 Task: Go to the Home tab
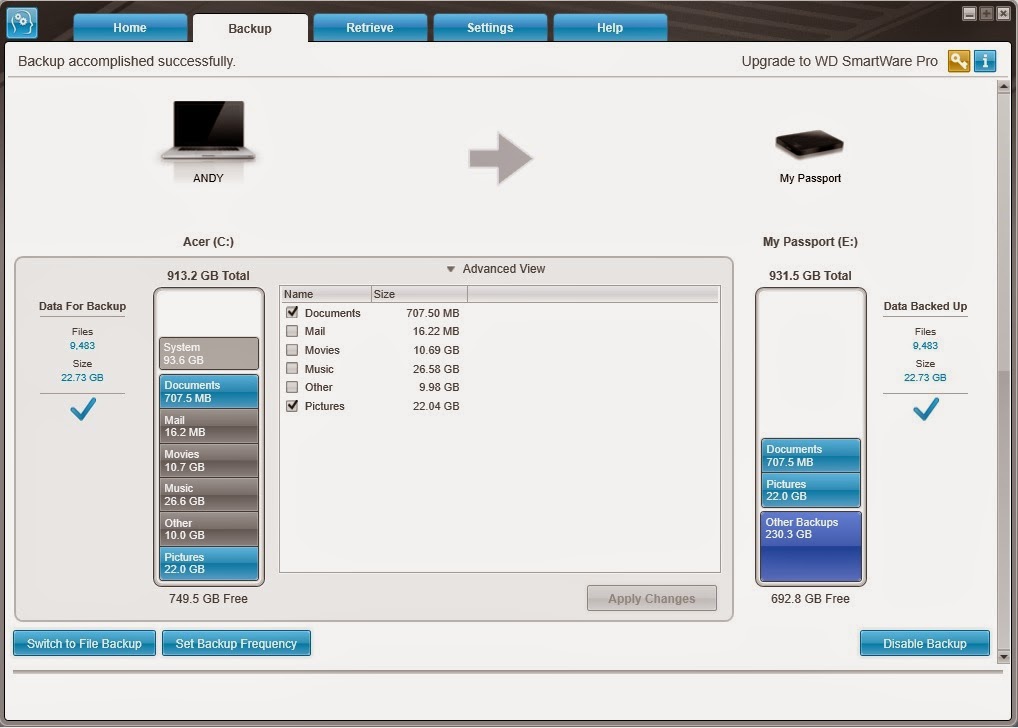coord(130,27)
